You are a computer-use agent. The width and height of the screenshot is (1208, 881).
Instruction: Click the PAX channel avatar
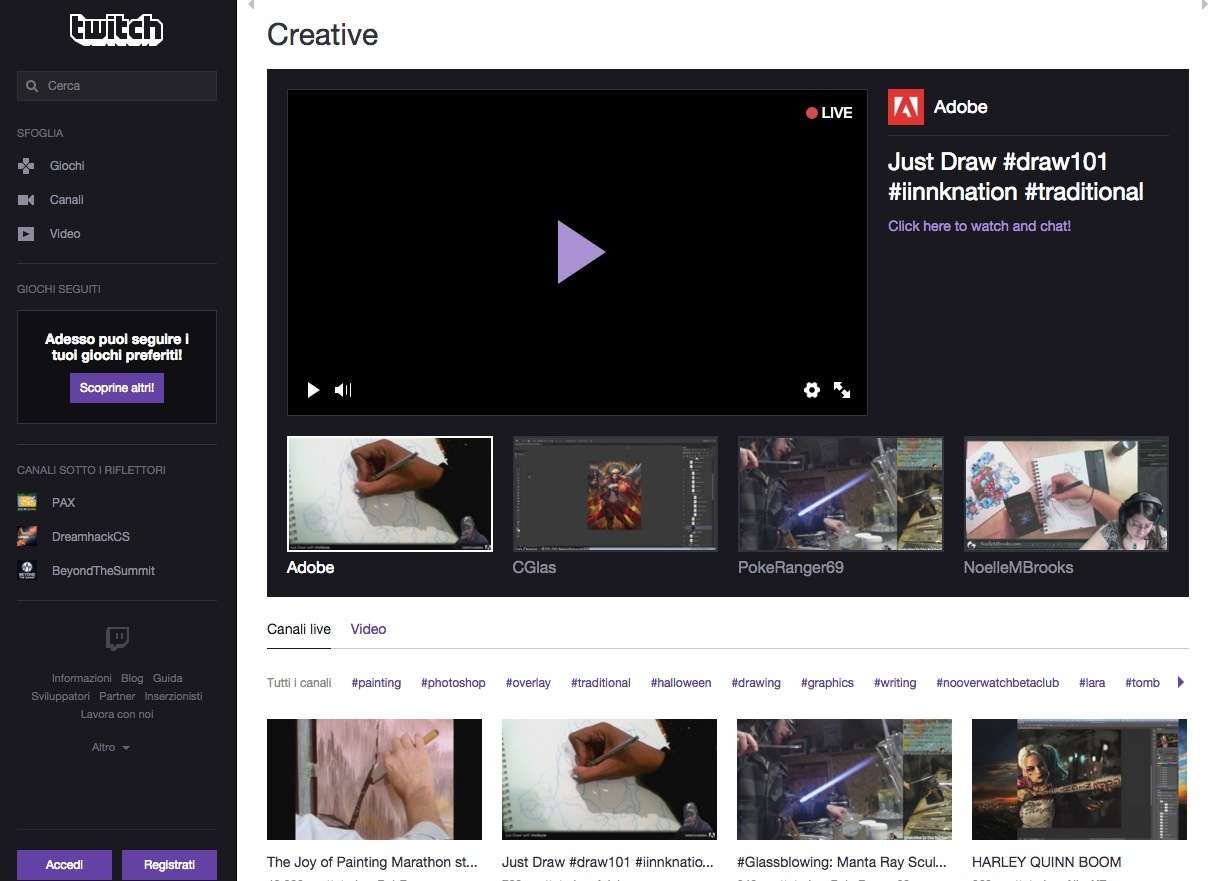[27, 502]
